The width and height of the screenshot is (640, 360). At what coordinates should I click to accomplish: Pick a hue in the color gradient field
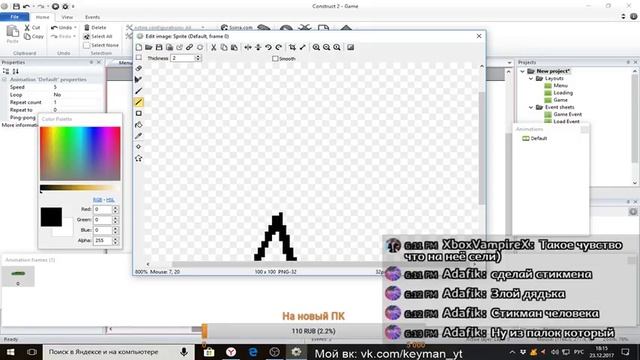(x=80, y=153)
